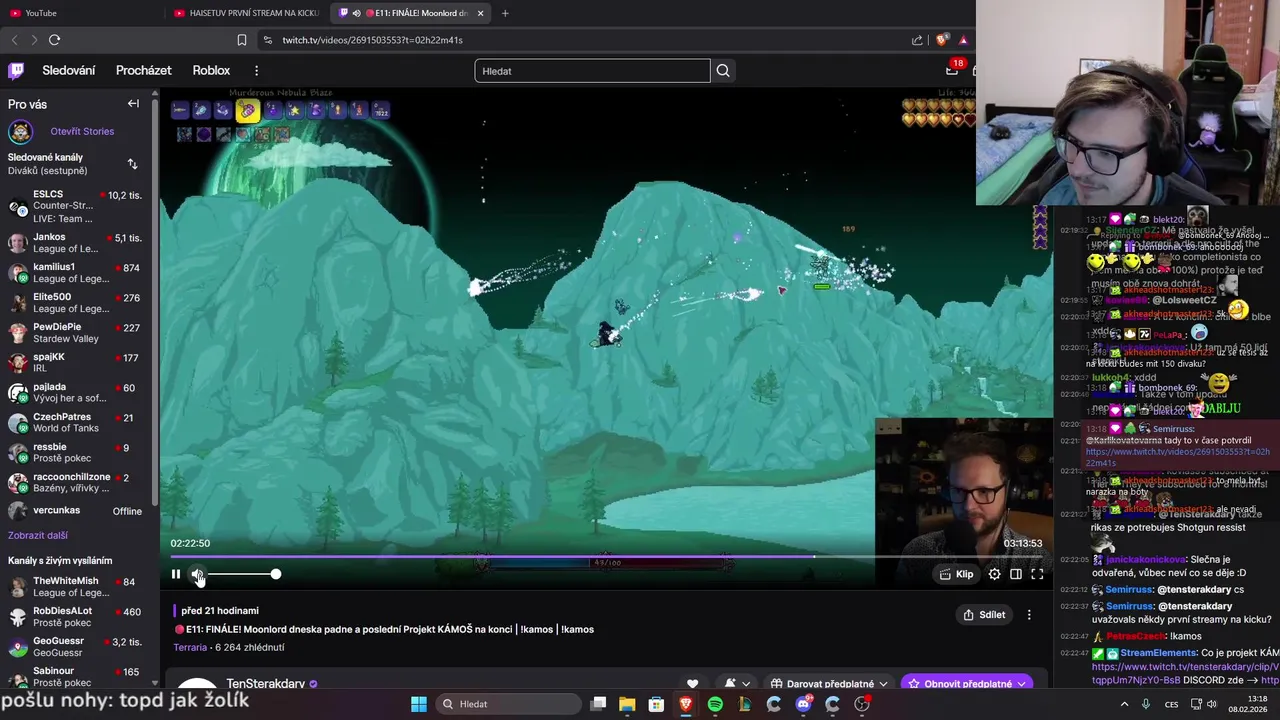Open the Sledování tab
This screenshot has width=1280, height=720.
pyautogui.click(x=69, y=71)
